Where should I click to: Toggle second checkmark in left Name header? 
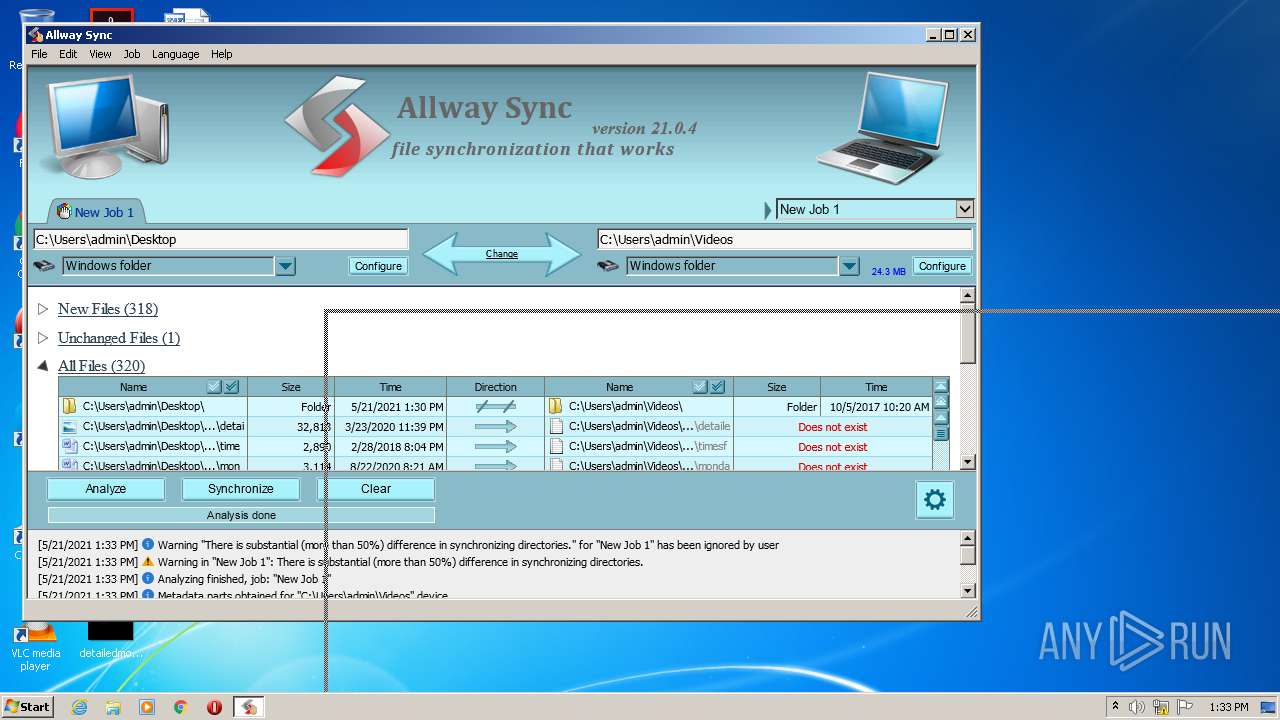[232, 387]
